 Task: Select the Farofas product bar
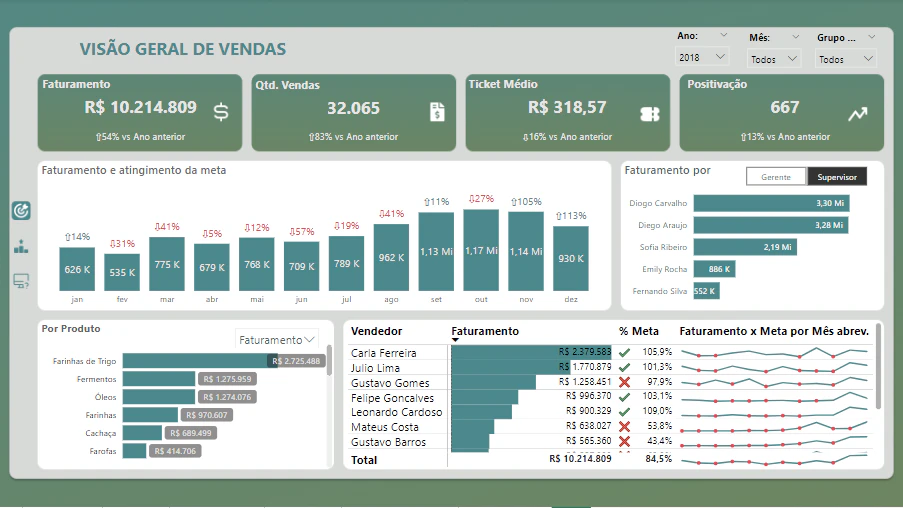[x=134, y=450]
